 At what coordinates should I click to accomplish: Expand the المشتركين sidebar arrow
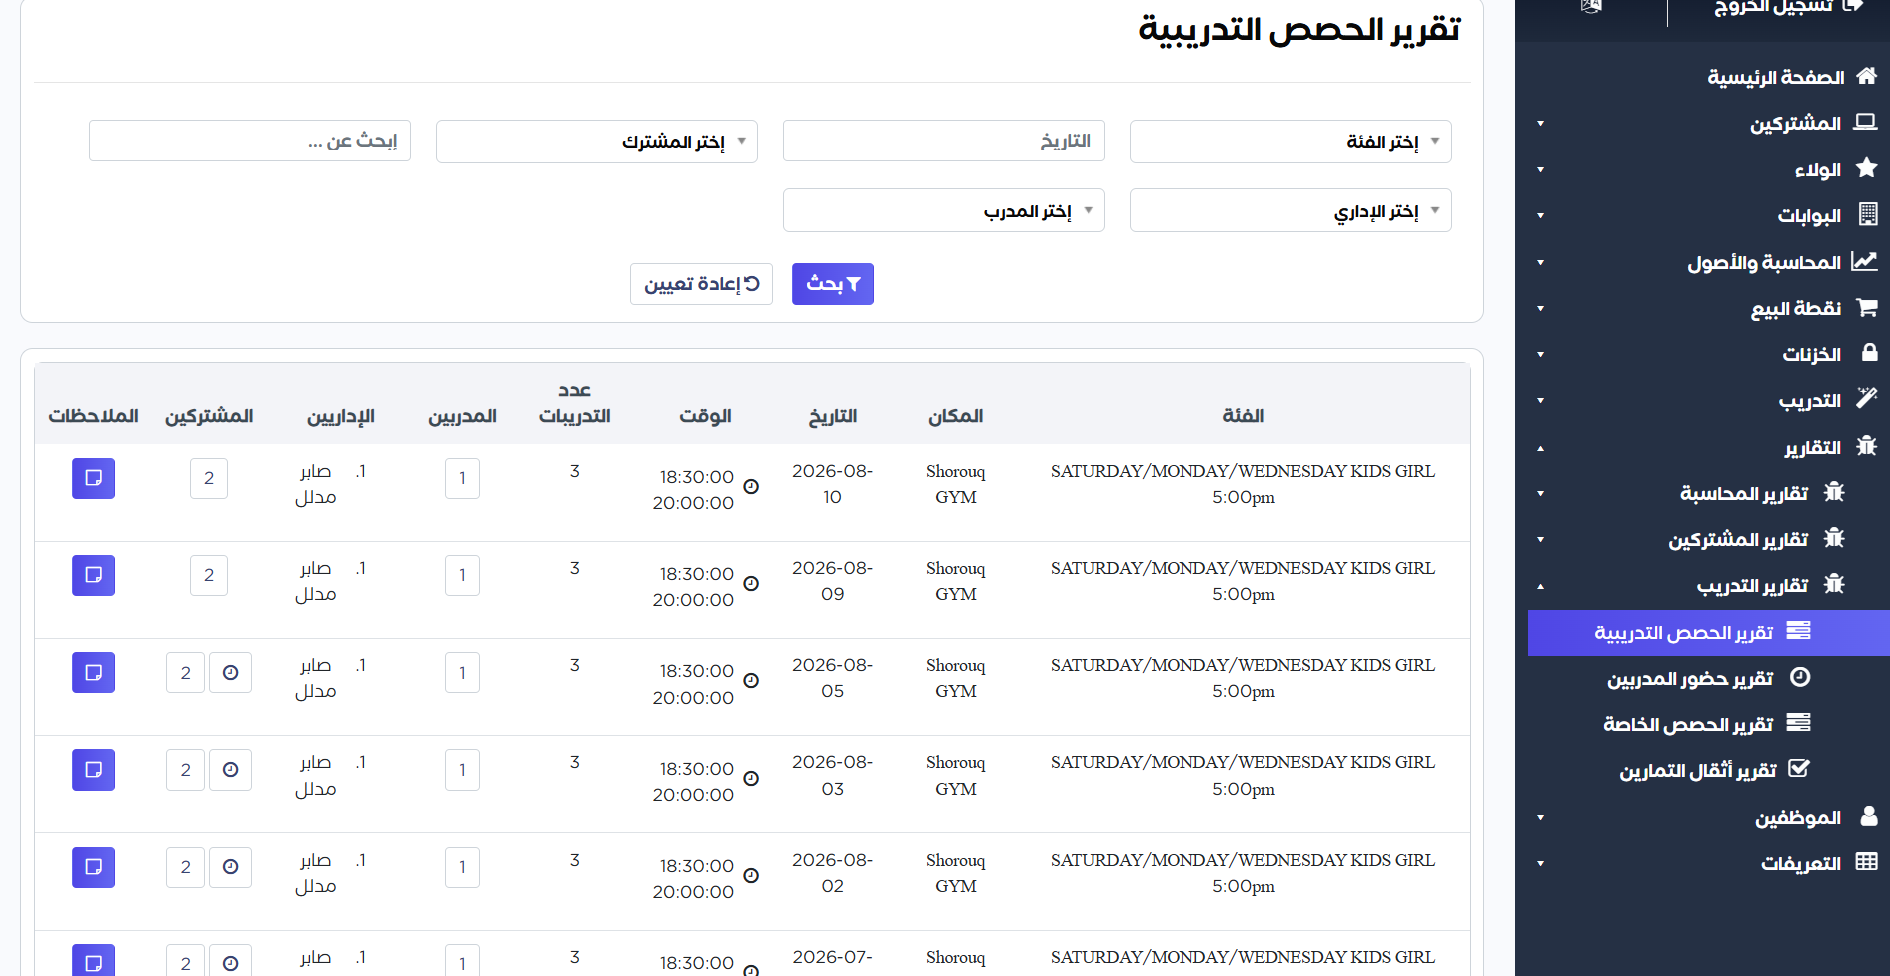click(1540, 124)
